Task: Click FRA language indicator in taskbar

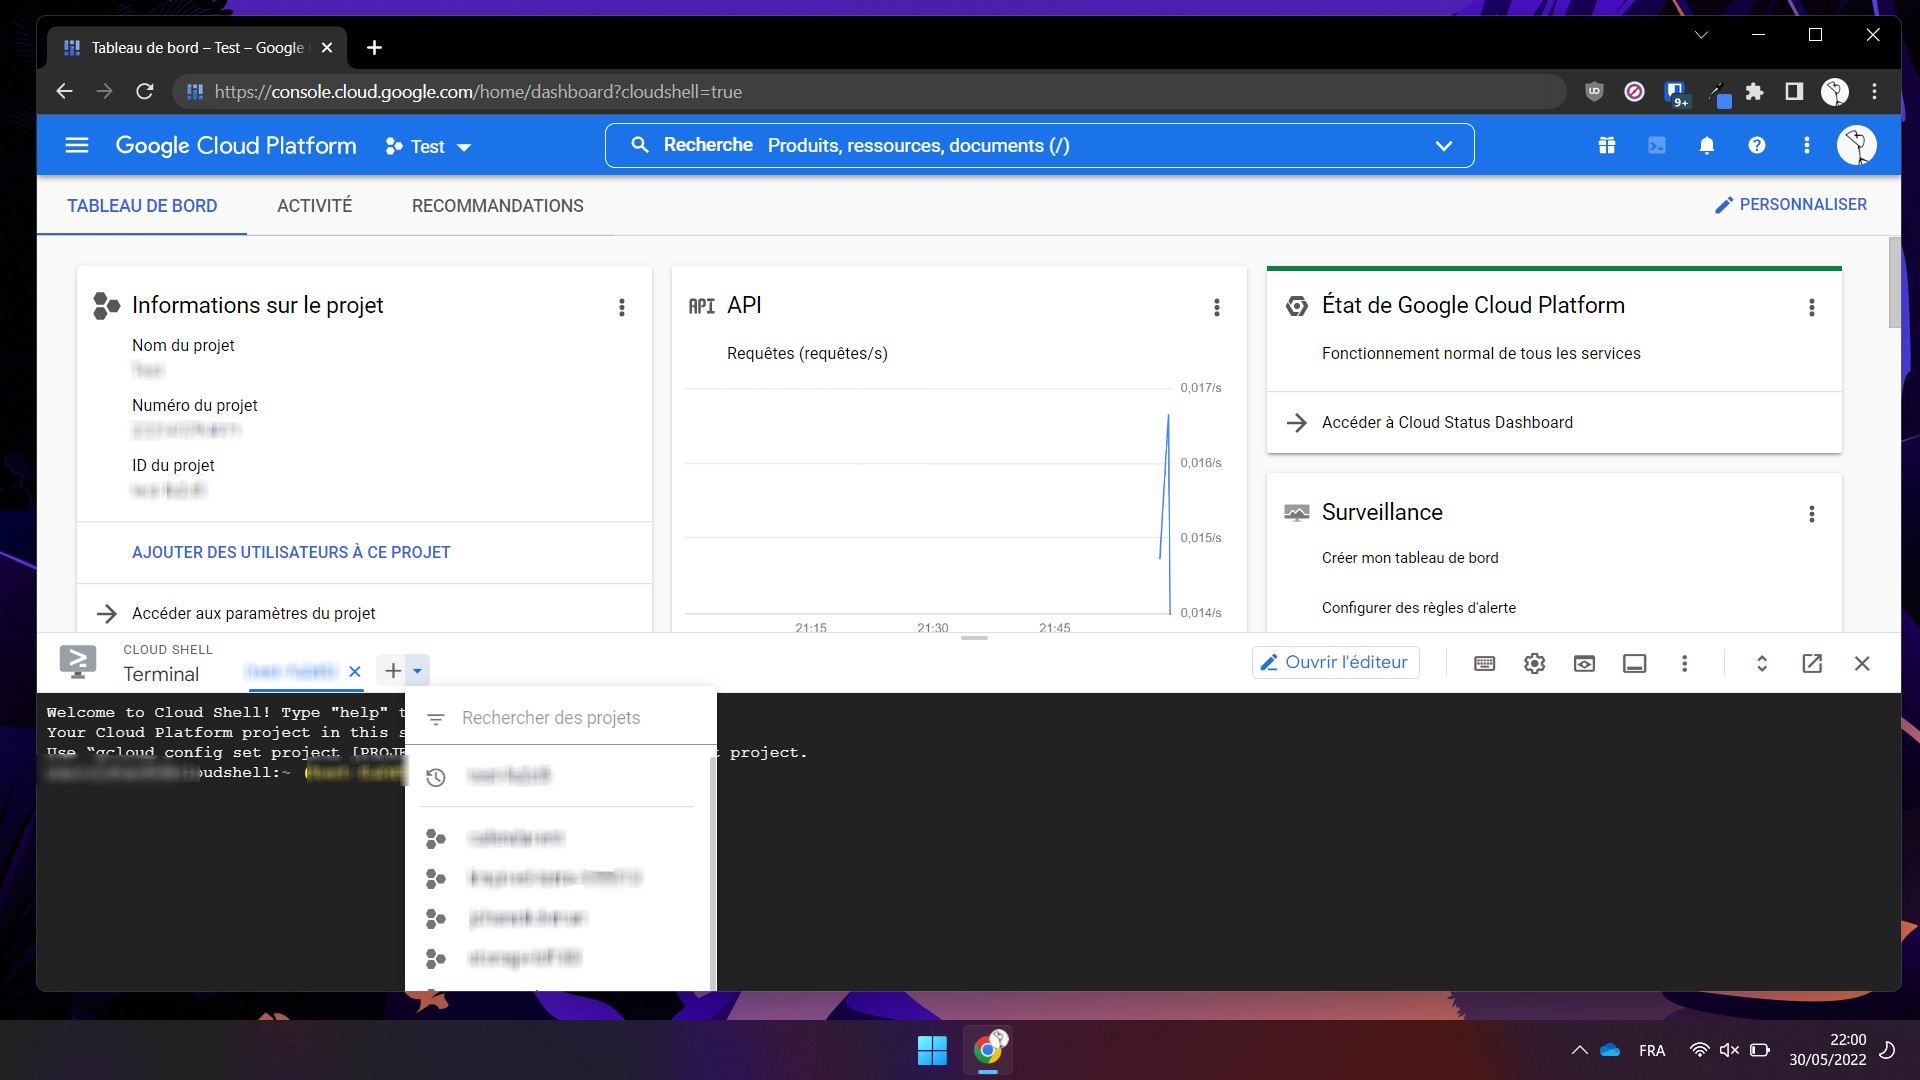Action: (1652, 1051)
